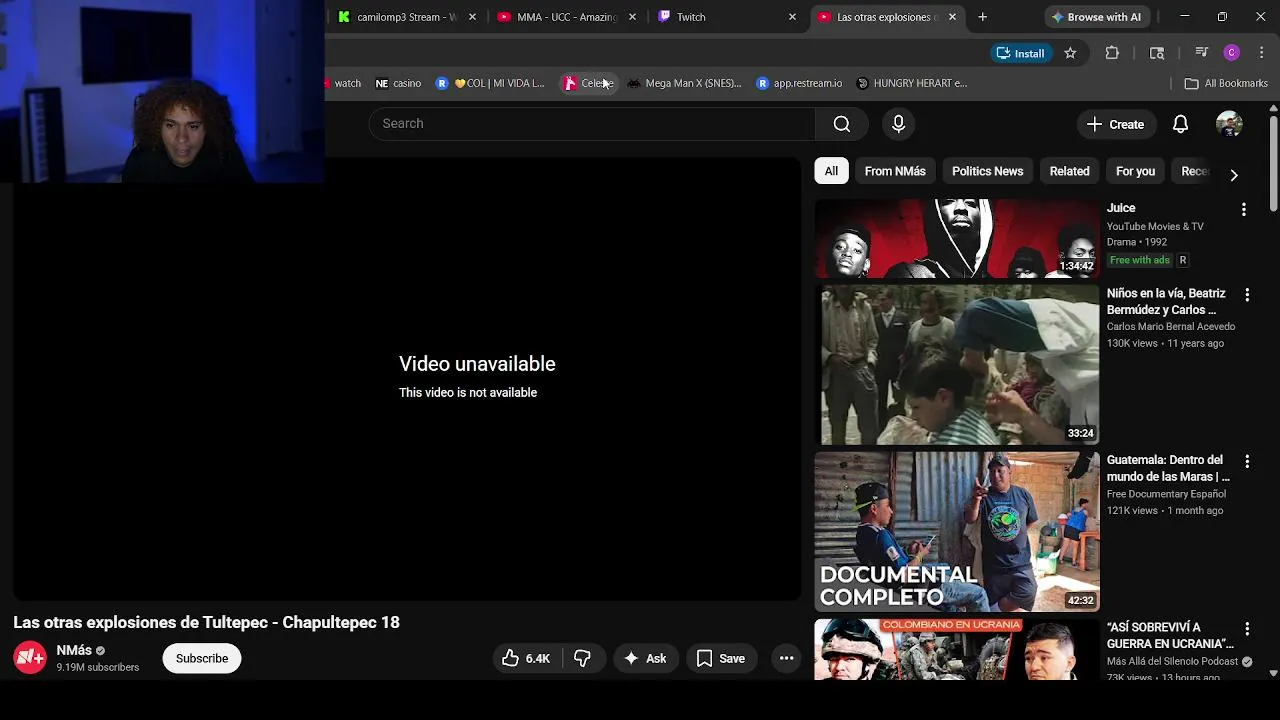The width and height of the screenshot is (1280, 720).
Task: Click the Ask button
Action: [x=645, y=658]
